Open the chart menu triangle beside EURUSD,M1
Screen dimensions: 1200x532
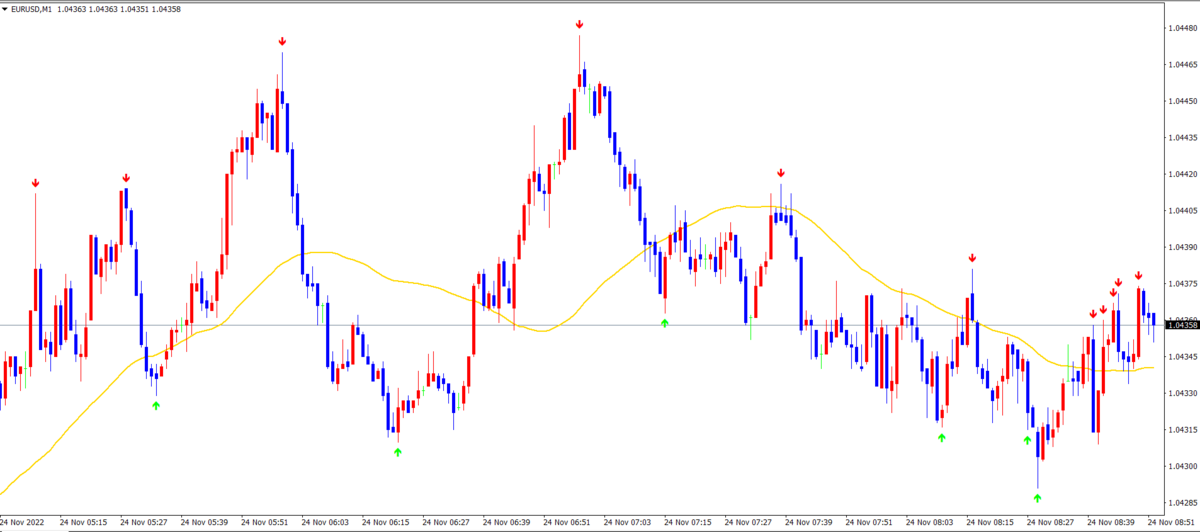6,10
